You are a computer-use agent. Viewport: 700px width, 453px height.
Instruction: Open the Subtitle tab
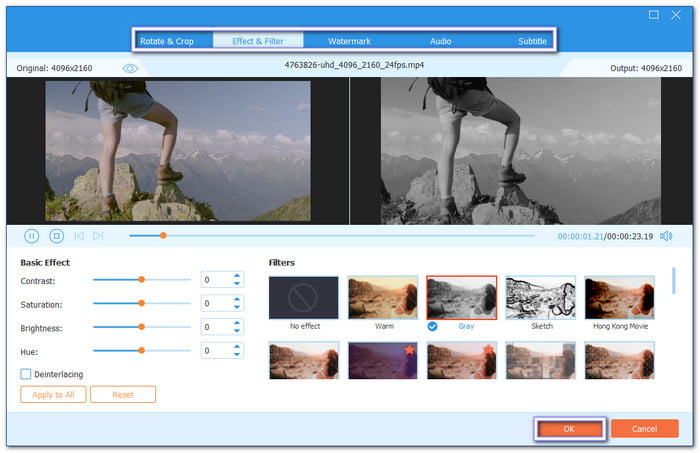coord(532,41)
